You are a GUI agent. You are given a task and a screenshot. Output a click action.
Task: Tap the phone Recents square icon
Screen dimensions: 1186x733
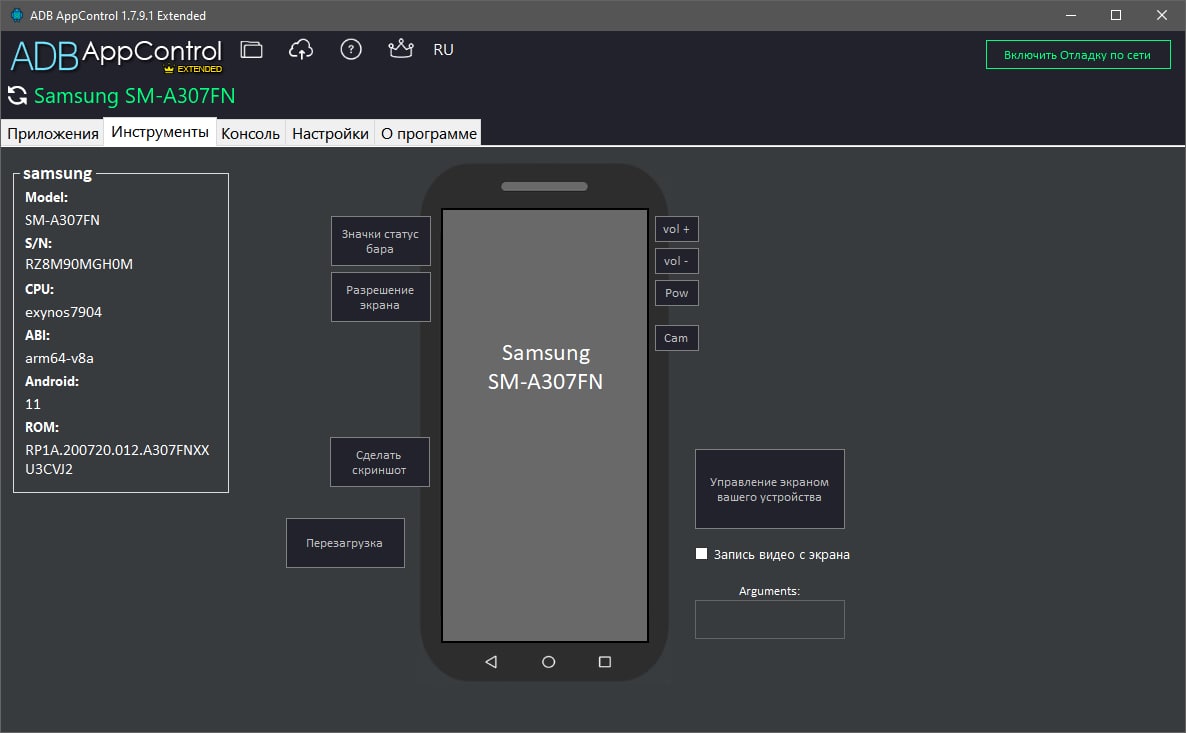[604, 662]
